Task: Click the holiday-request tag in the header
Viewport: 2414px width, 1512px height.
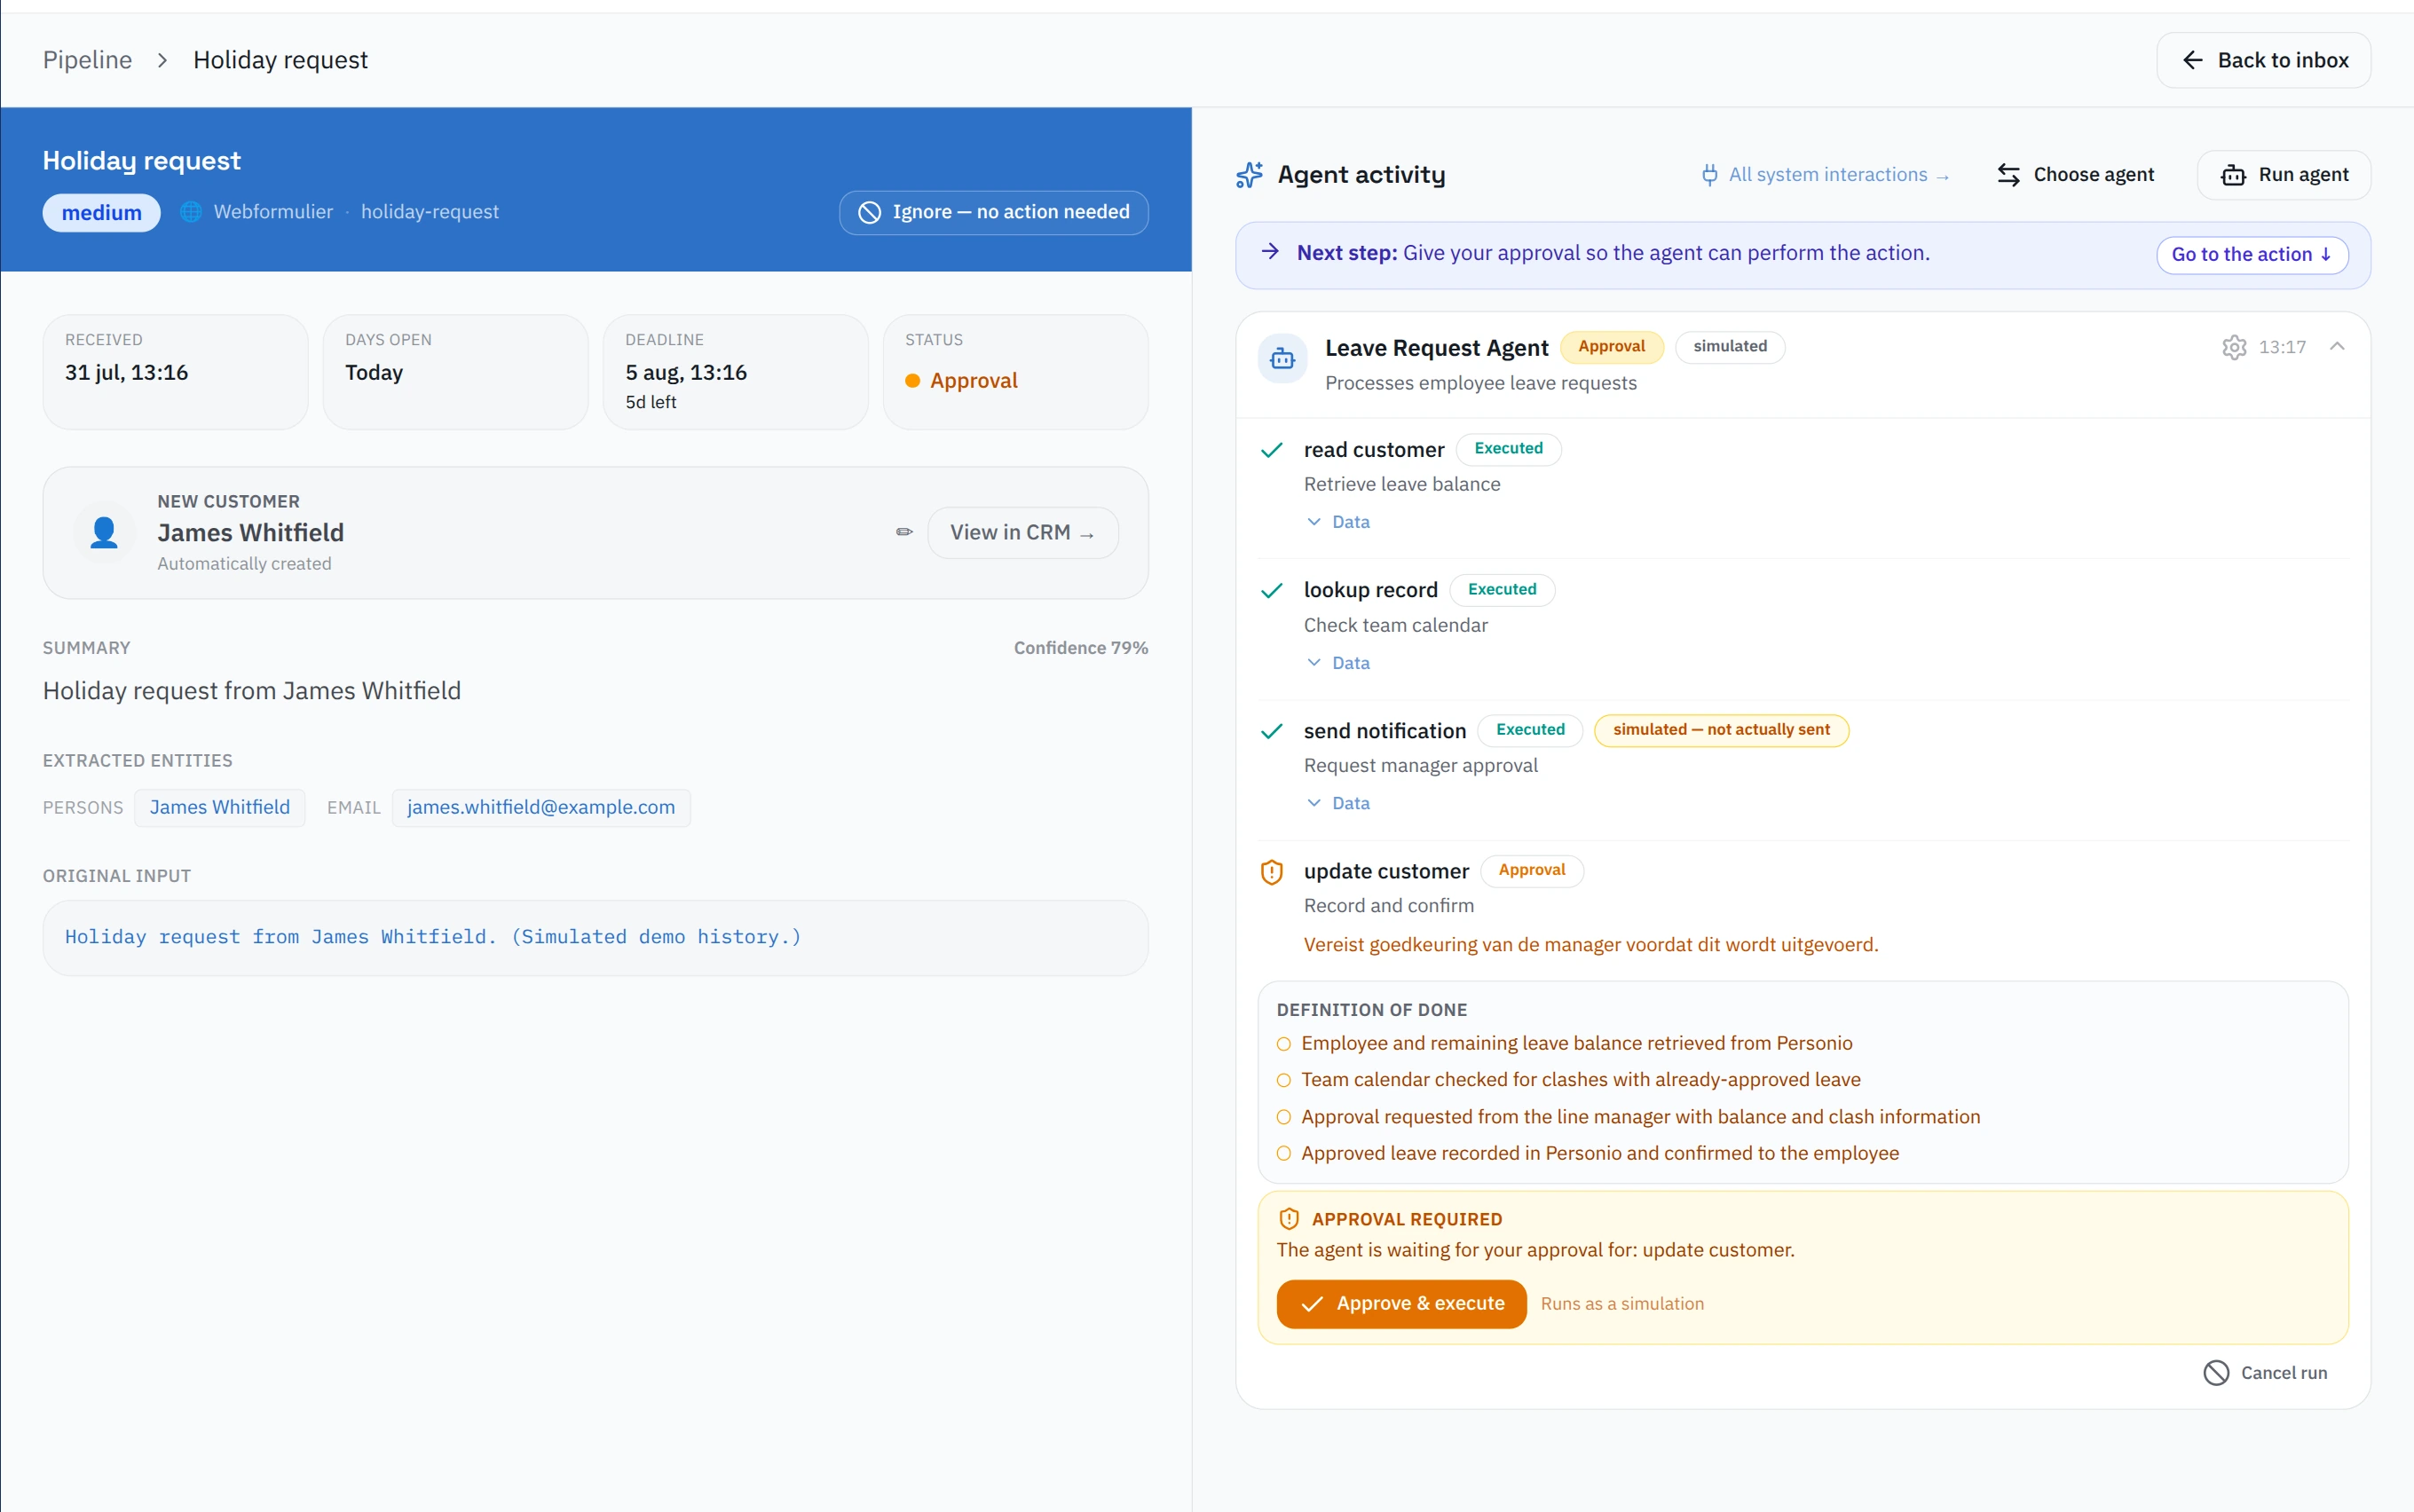Action: (x=429, y=212)
